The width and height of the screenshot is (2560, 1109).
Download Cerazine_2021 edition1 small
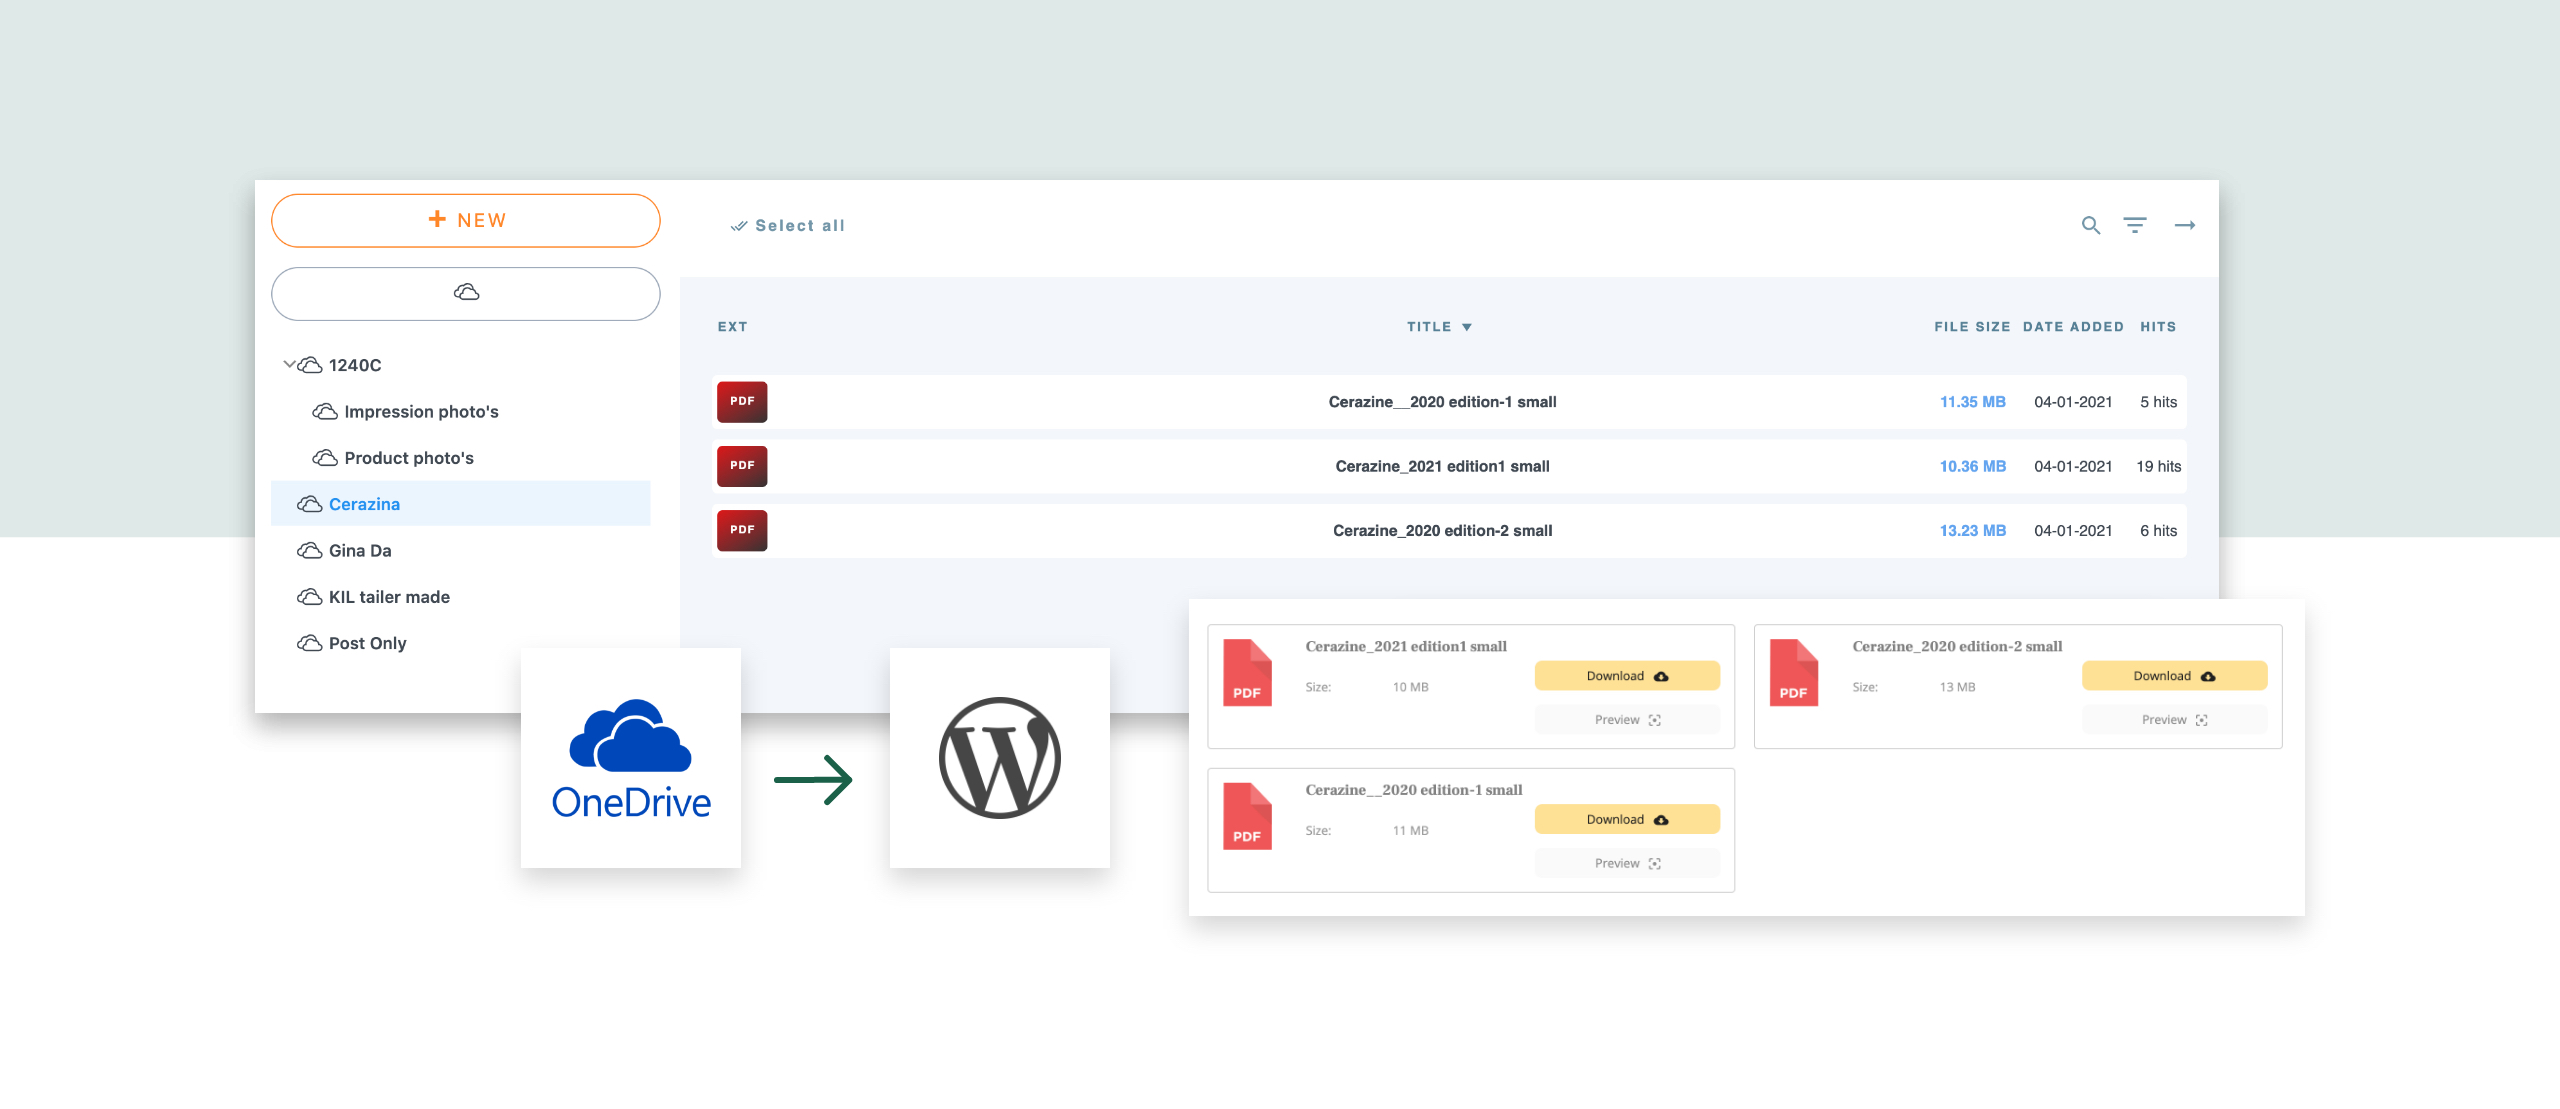(1627, 675)
